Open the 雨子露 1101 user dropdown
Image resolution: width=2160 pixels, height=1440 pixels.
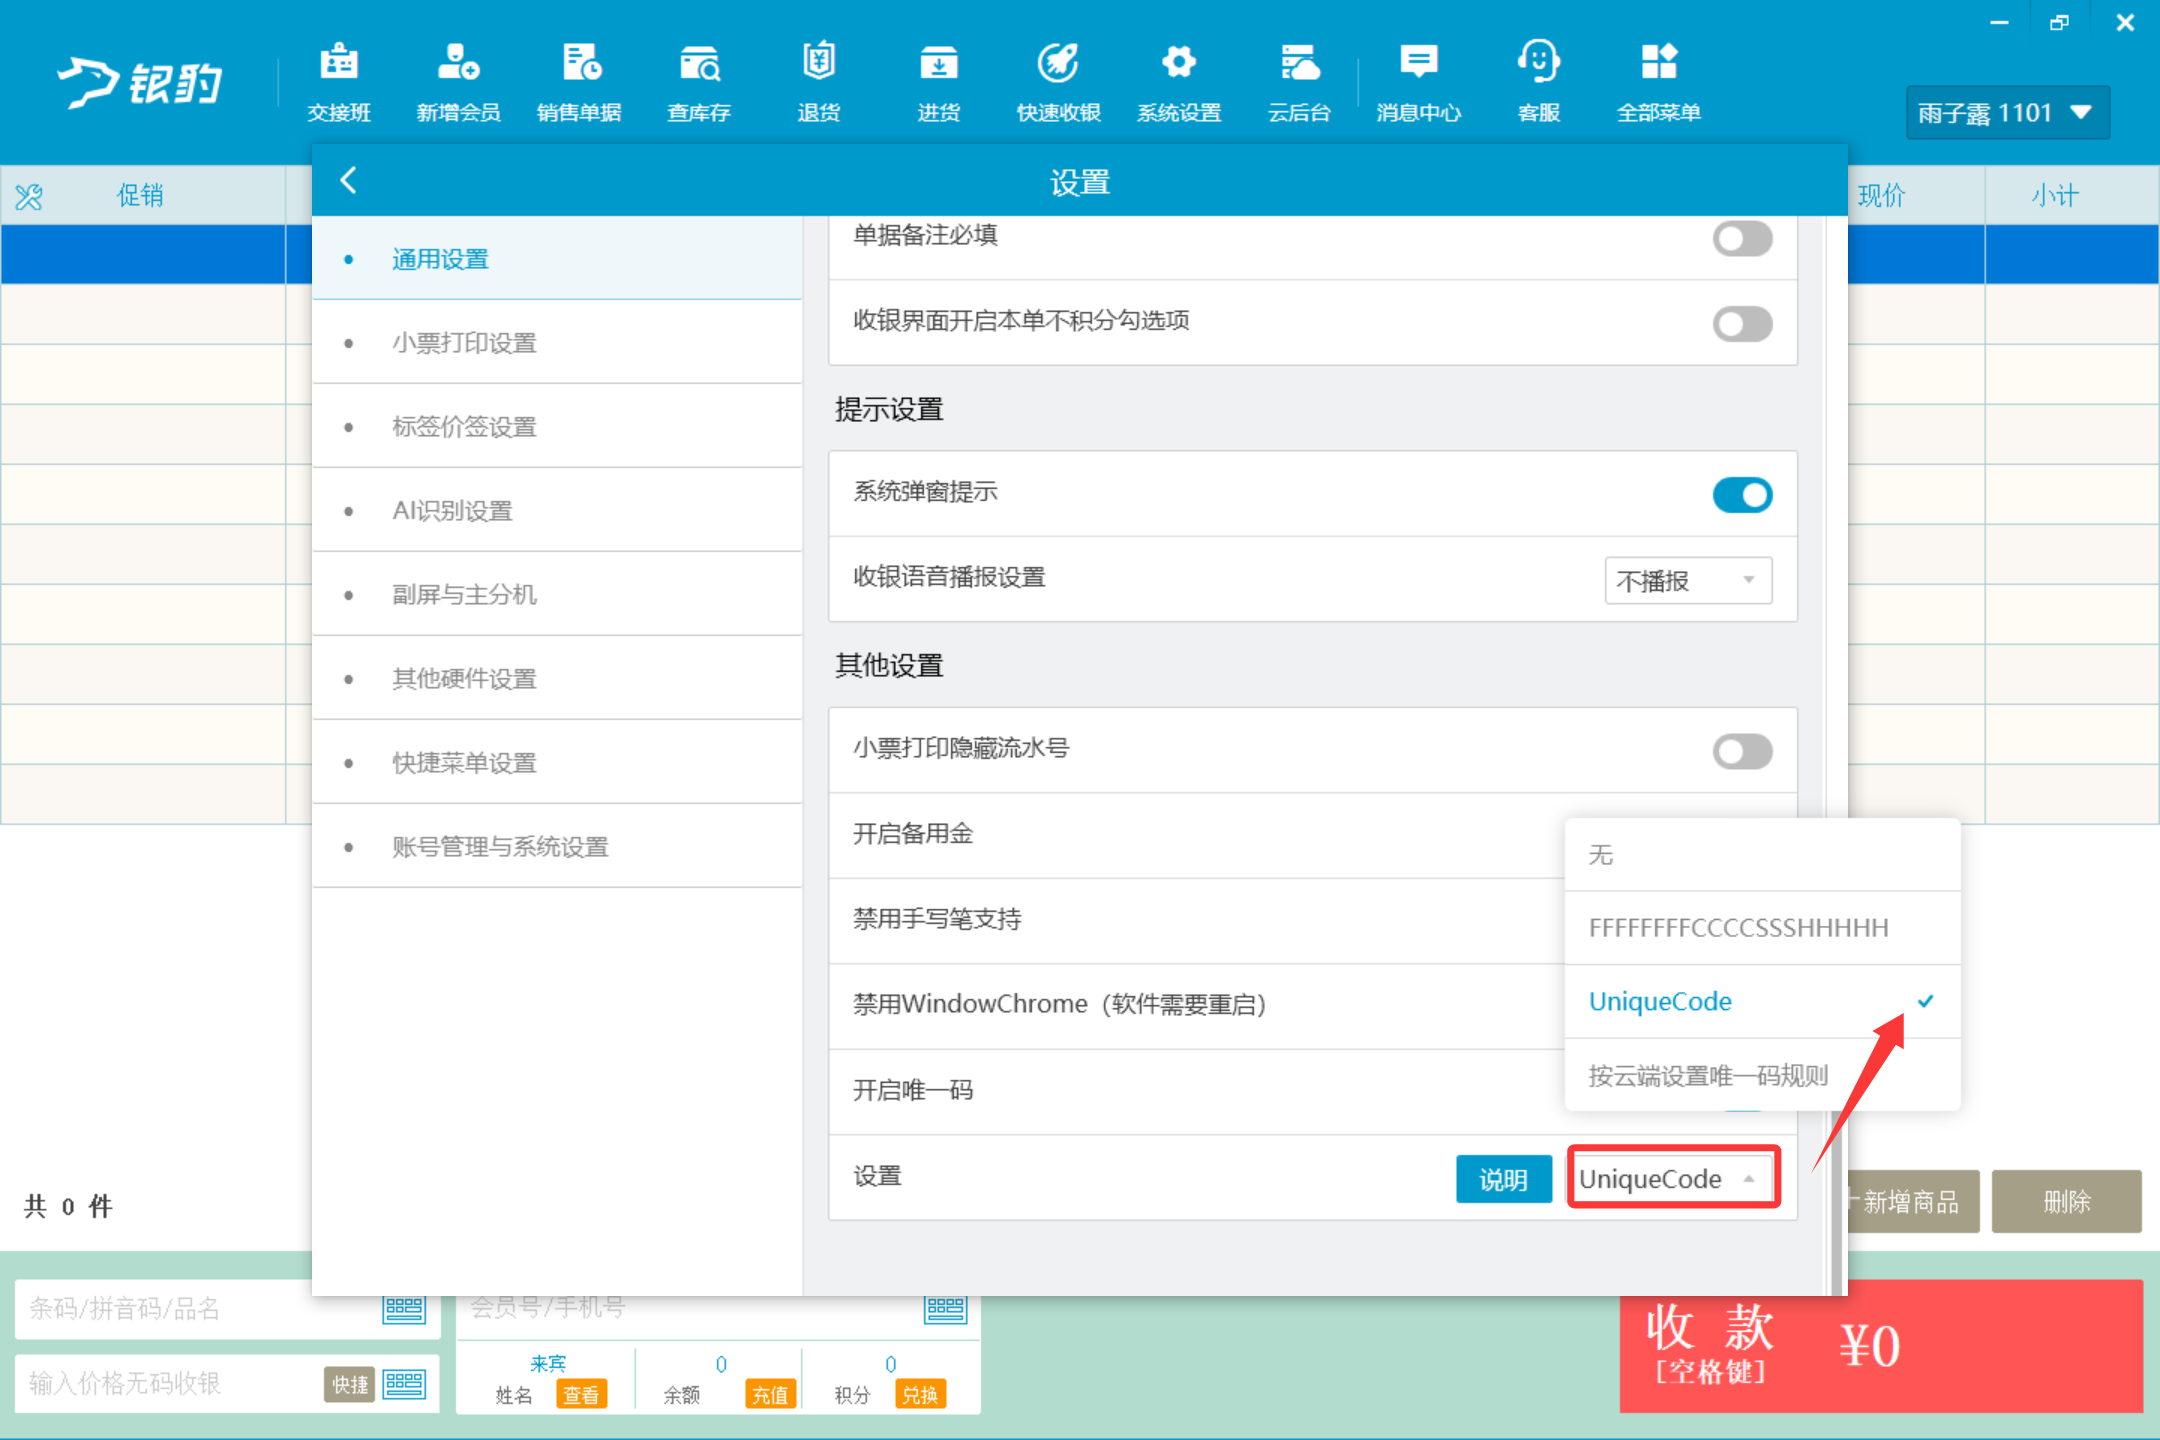(x=2007, y=113)
